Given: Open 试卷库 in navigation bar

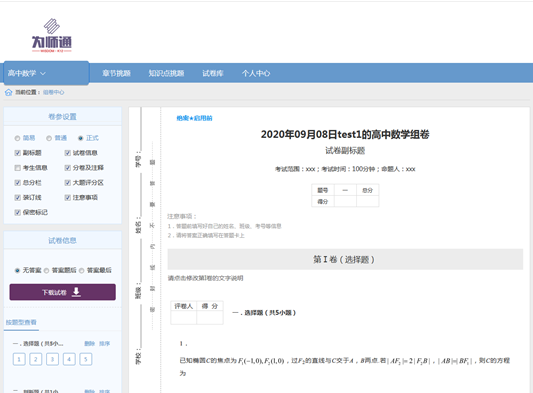Looking at the screenshot, I should 213,73.
